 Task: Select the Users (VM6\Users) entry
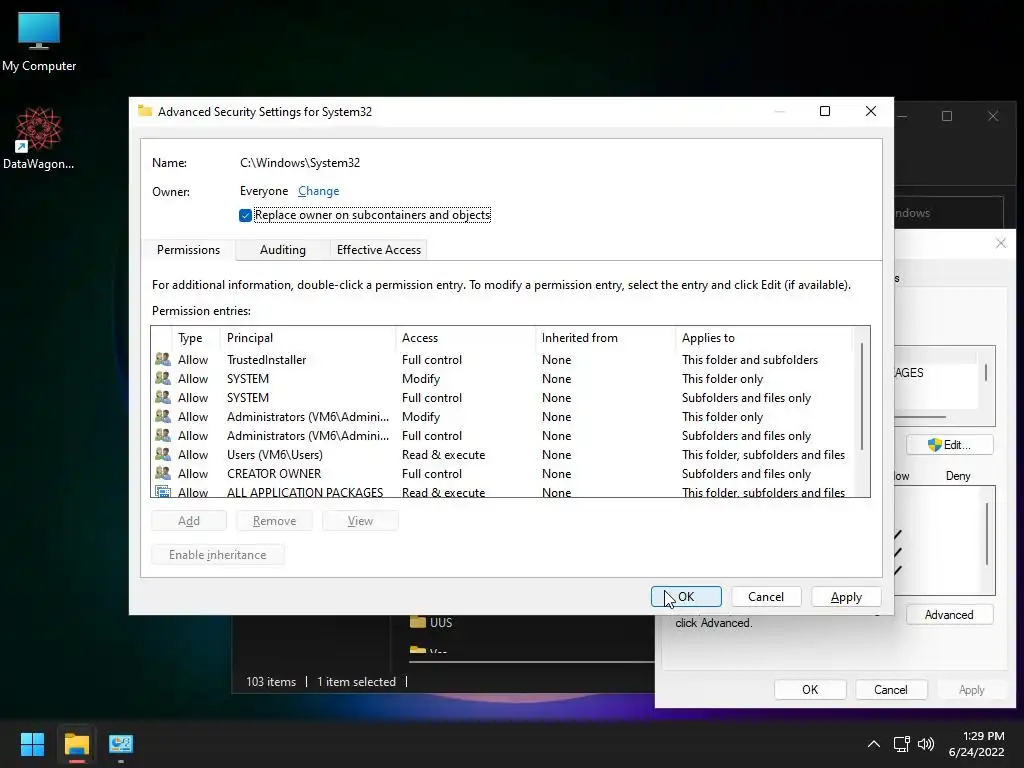click(503, 454)
